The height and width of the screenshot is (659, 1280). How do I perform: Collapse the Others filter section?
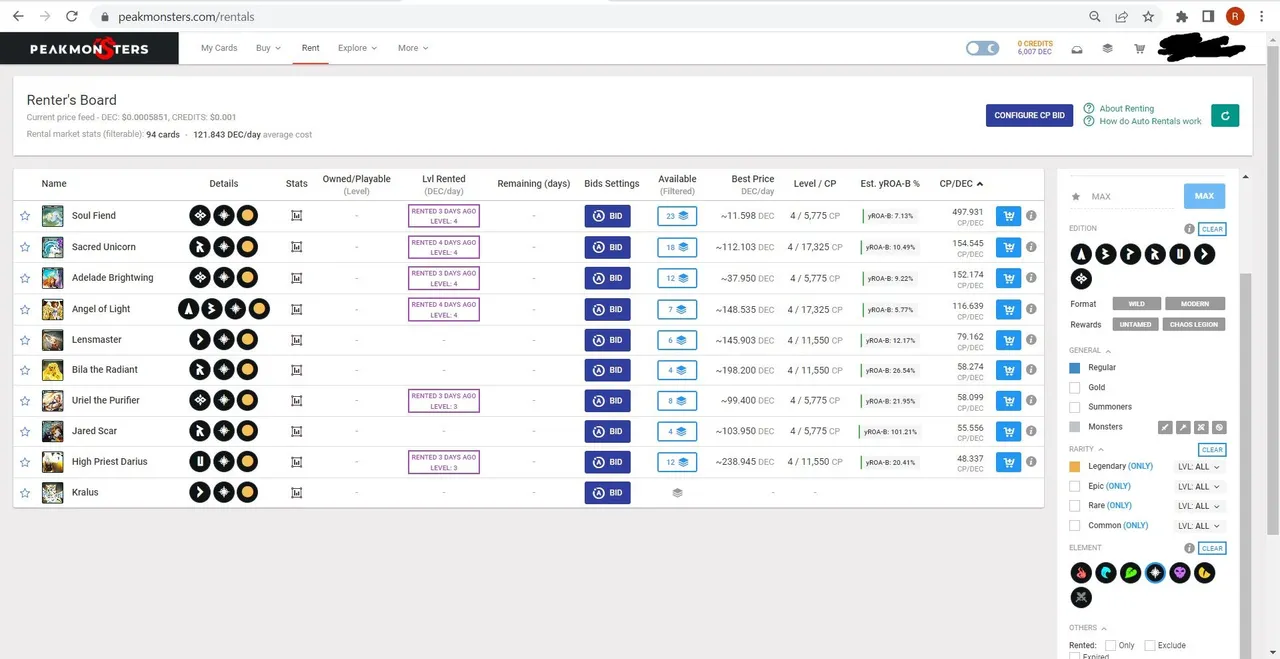coord(1087,628)
